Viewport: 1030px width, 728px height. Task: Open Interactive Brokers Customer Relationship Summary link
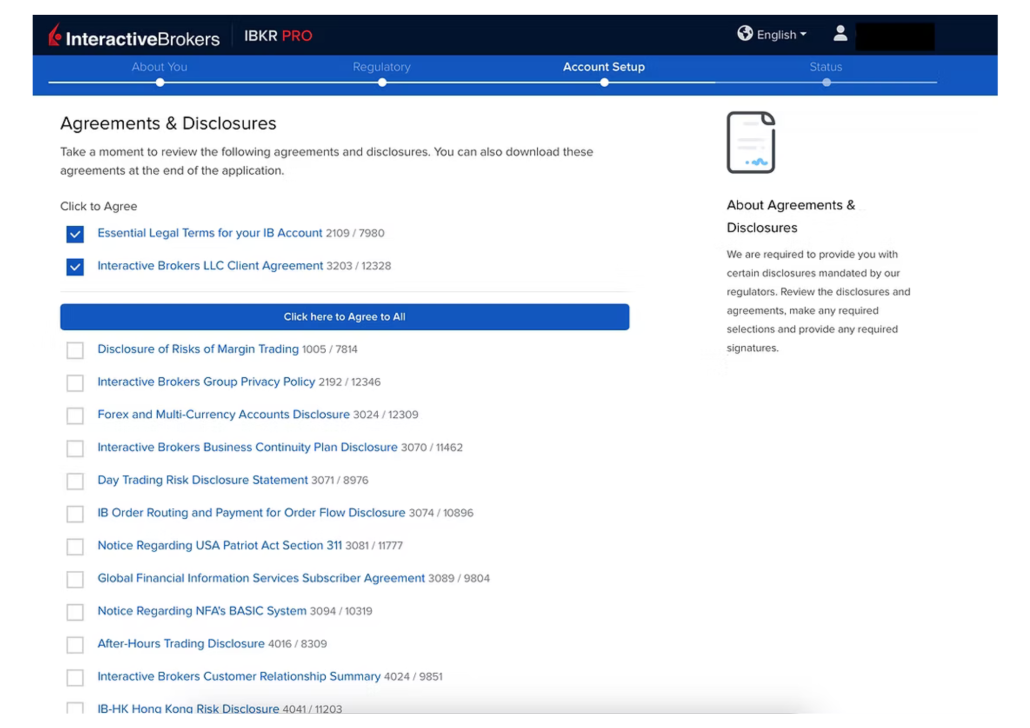pos(239,677)
